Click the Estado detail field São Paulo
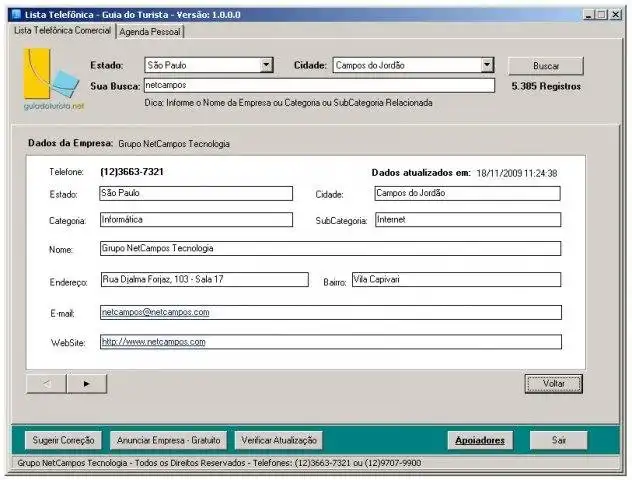Image resolution: width=632 pixels, height=480 pixels. tap(196, 193)
